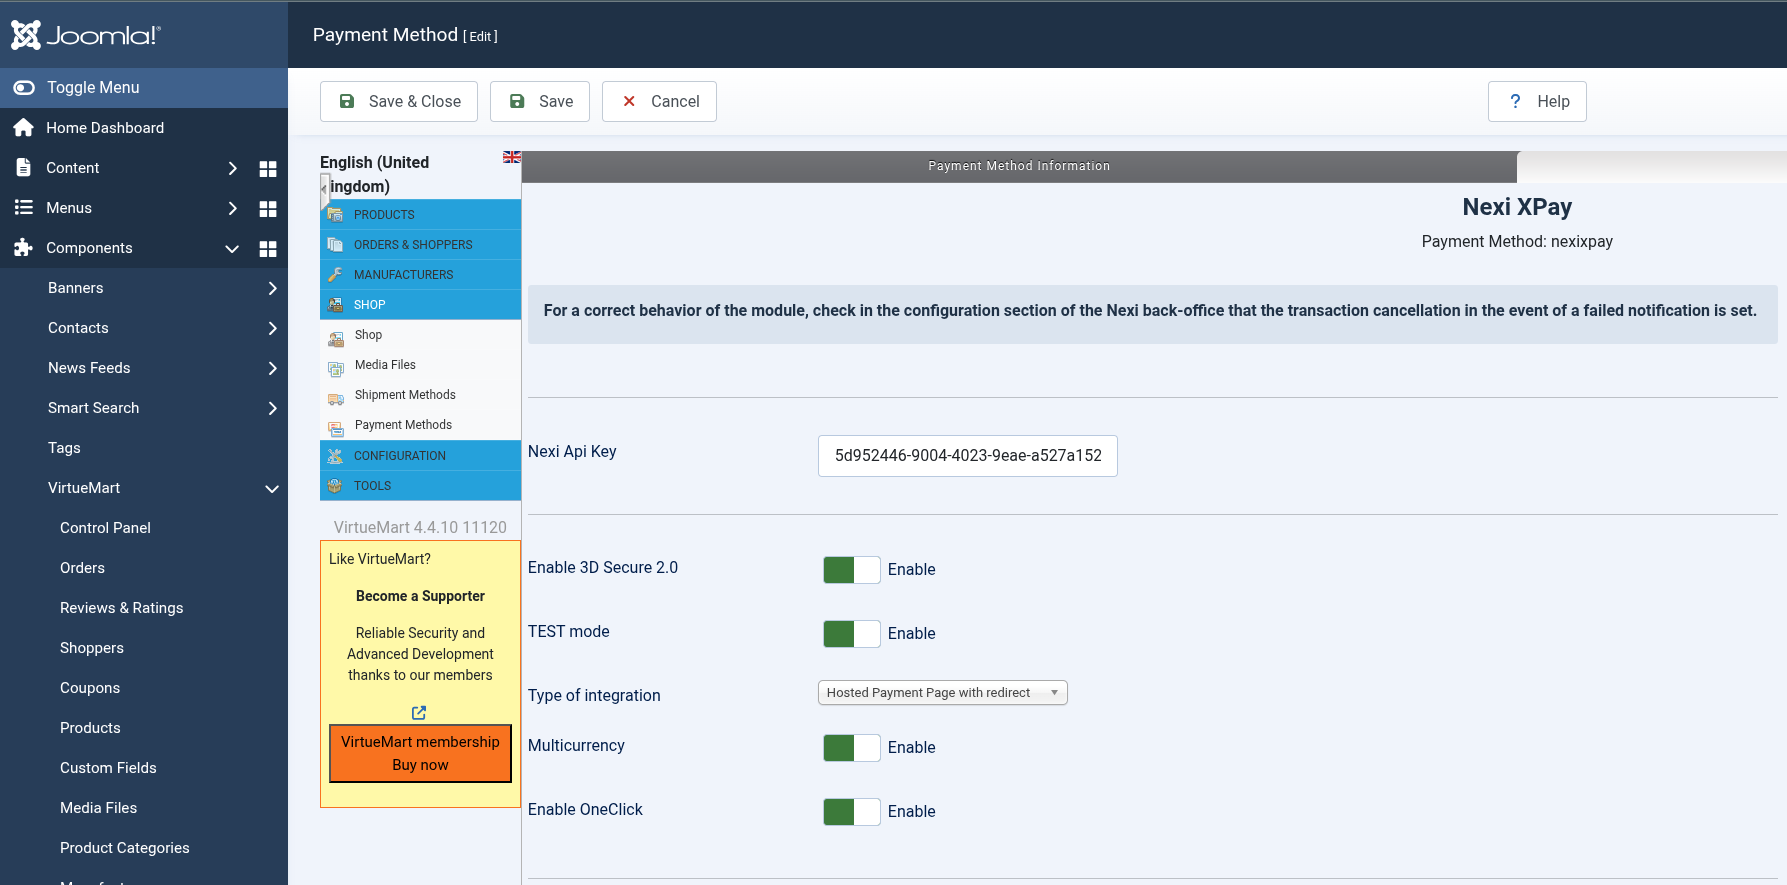Screen dimensions: 1787x885
Task: Expand the Smart Search submenu chevron
Action: pos(273,408)
